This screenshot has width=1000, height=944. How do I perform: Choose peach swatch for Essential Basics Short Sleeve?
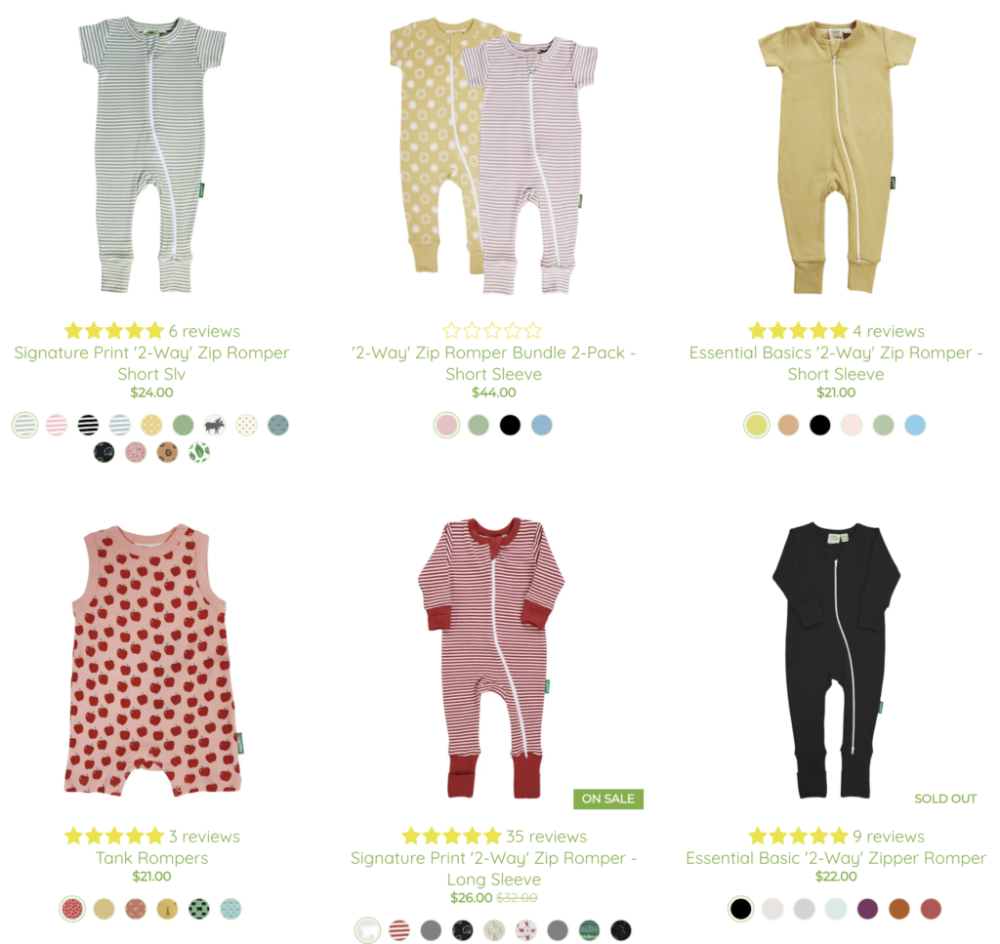coord(788,425)
